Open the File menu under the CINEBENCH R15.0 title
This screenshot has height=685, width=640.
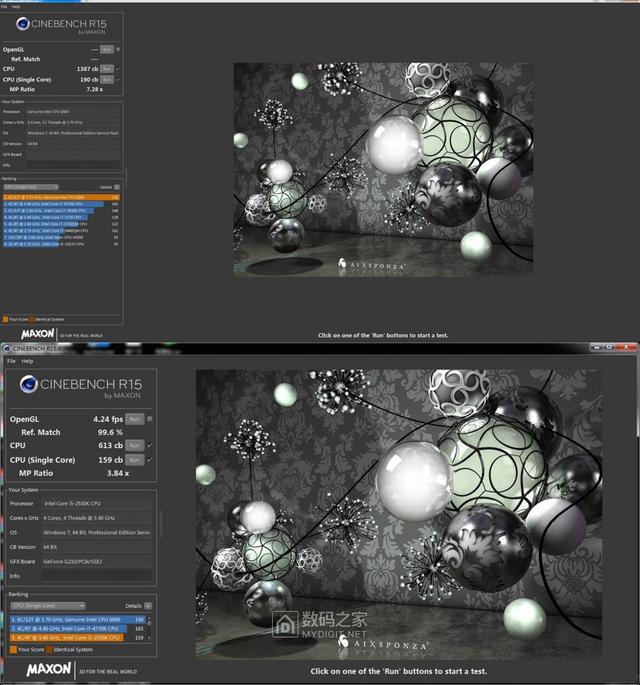(11, 361)
